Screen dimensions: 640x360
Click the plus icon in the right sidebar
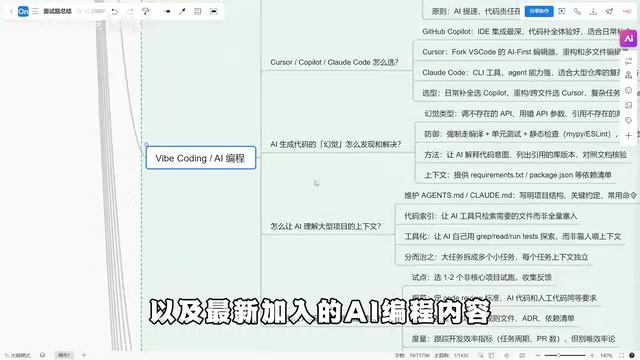pos(629,136)
